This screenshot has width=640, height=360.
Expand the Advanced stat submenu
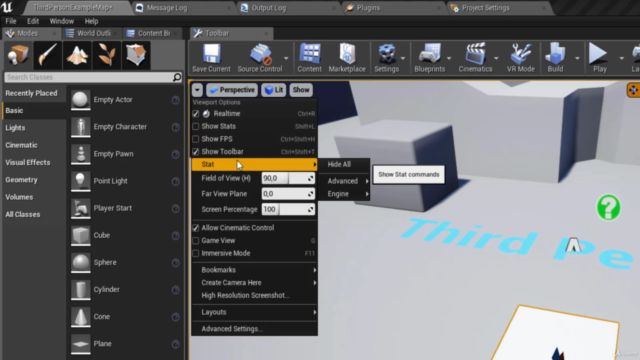point(345,181)
